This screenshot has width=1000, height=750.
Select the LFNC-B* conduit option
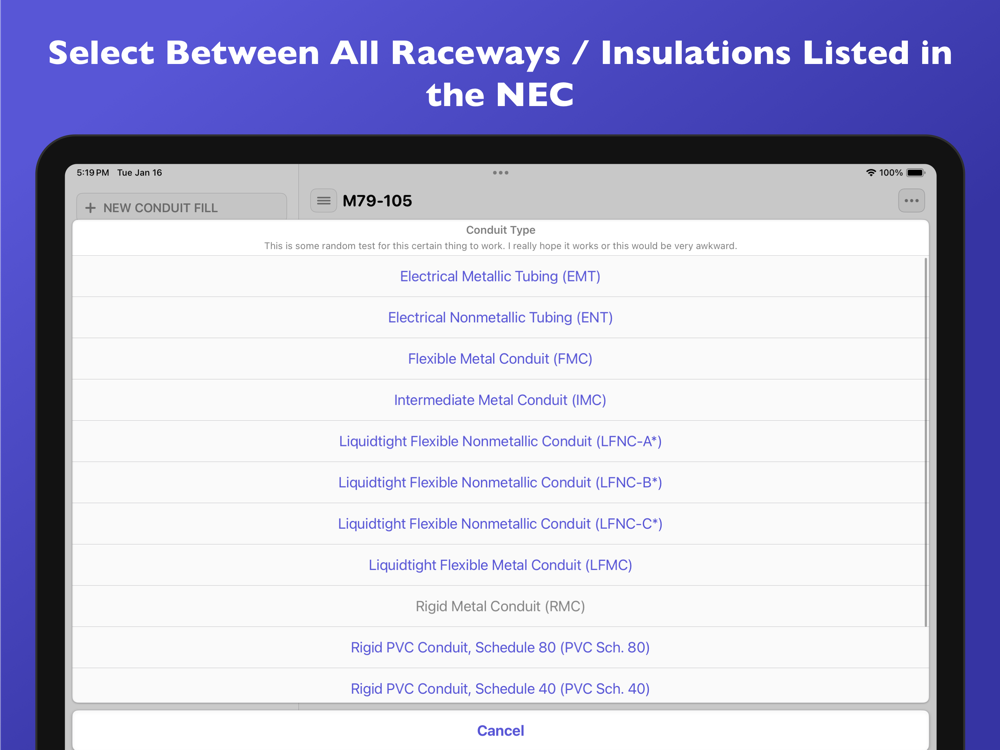tap(500, 483)
